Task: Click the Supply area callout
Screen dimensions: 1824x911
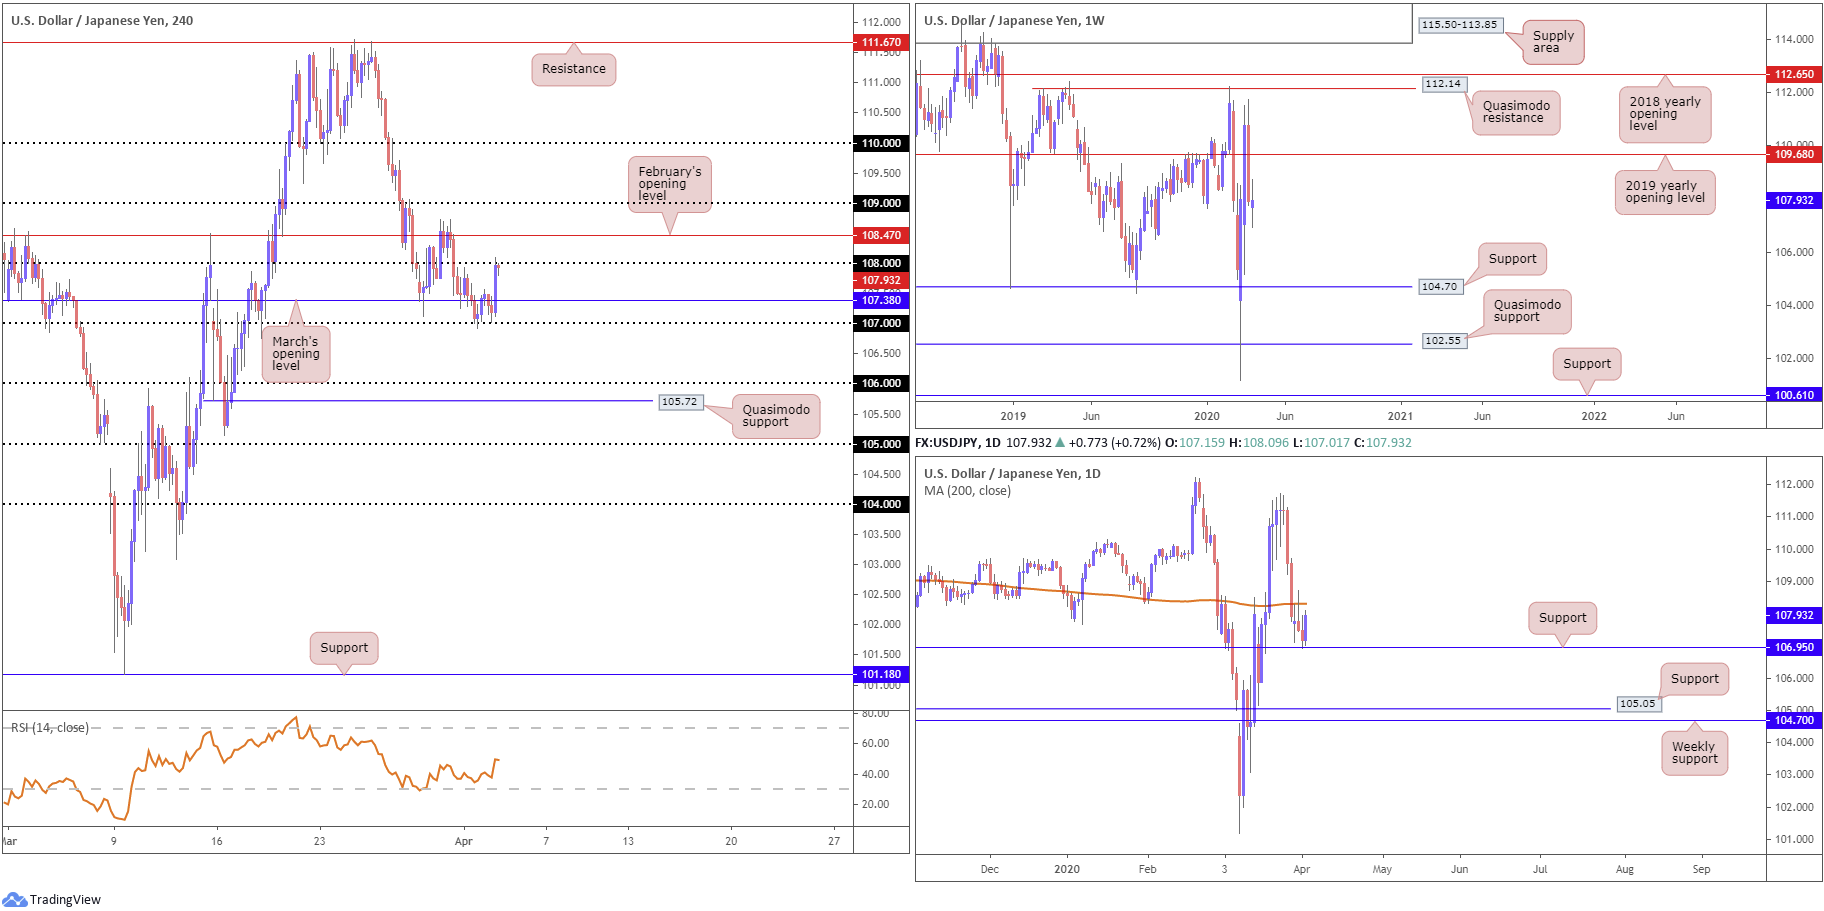Action: click(x=1553, y=41)
